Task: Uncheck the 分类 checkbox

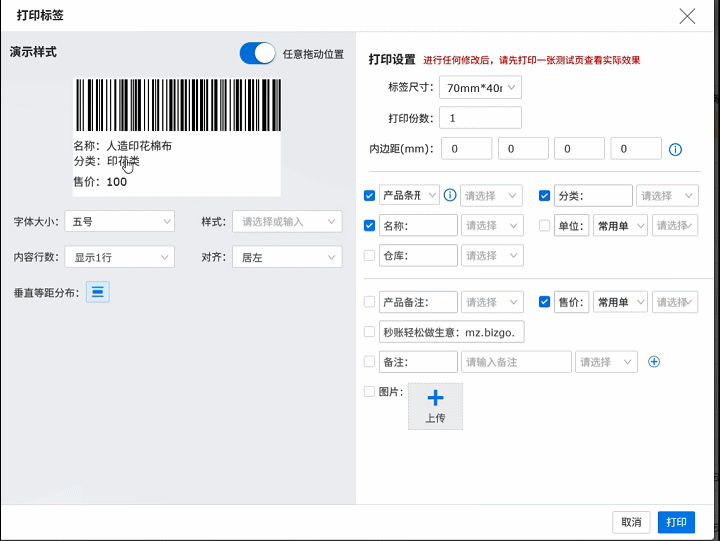Action: [x=545, y=195]
